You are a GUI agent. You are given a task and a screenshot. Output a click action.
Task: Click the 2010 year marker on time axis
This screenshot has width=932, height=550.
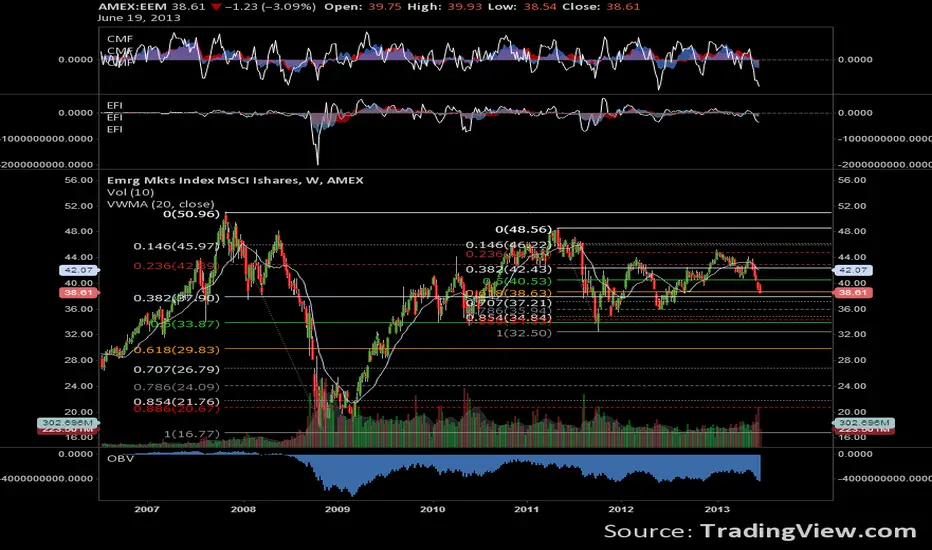[433, 509]
